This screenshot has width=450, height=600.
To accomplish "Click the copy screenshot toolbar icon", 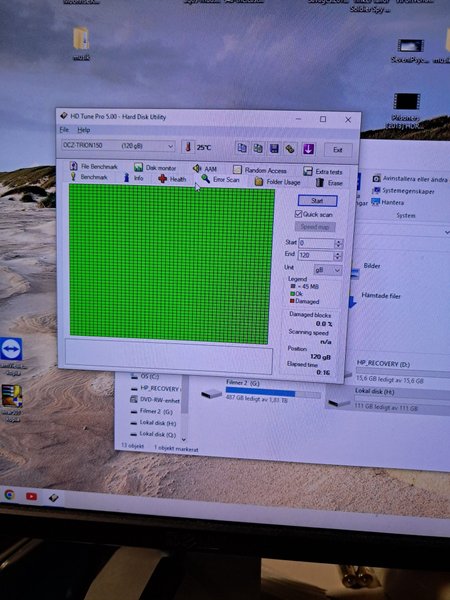I will [x=258, y=148].
